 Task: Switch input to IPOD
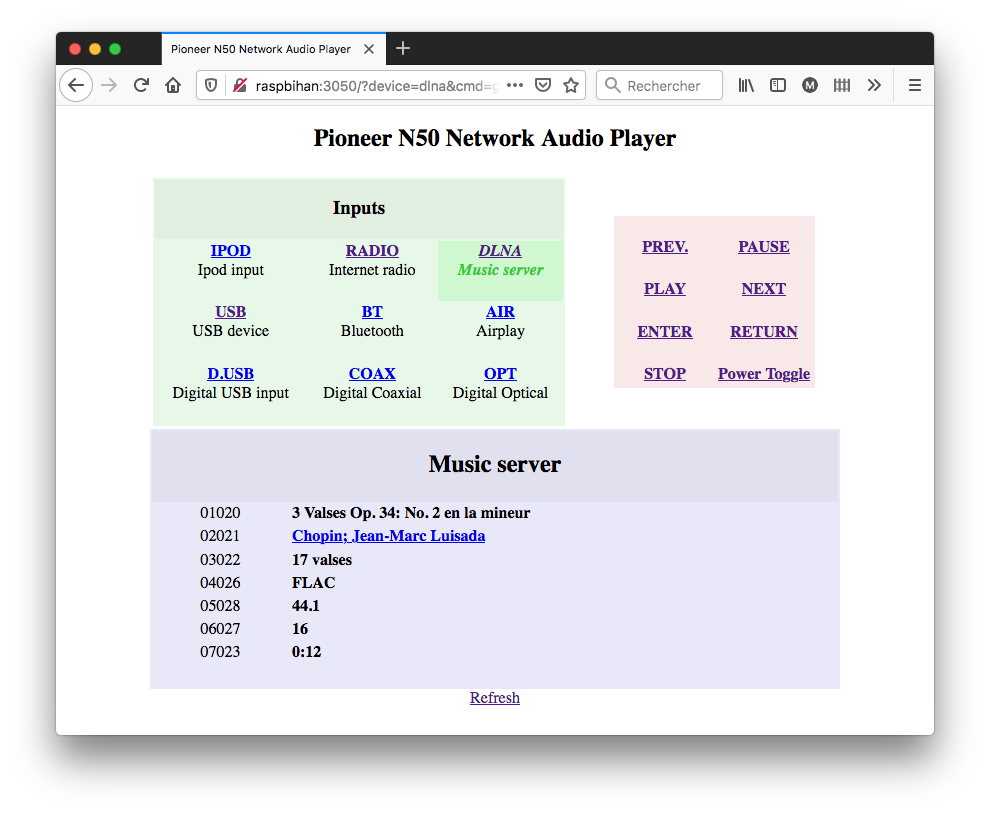click(x=230, y=251)
